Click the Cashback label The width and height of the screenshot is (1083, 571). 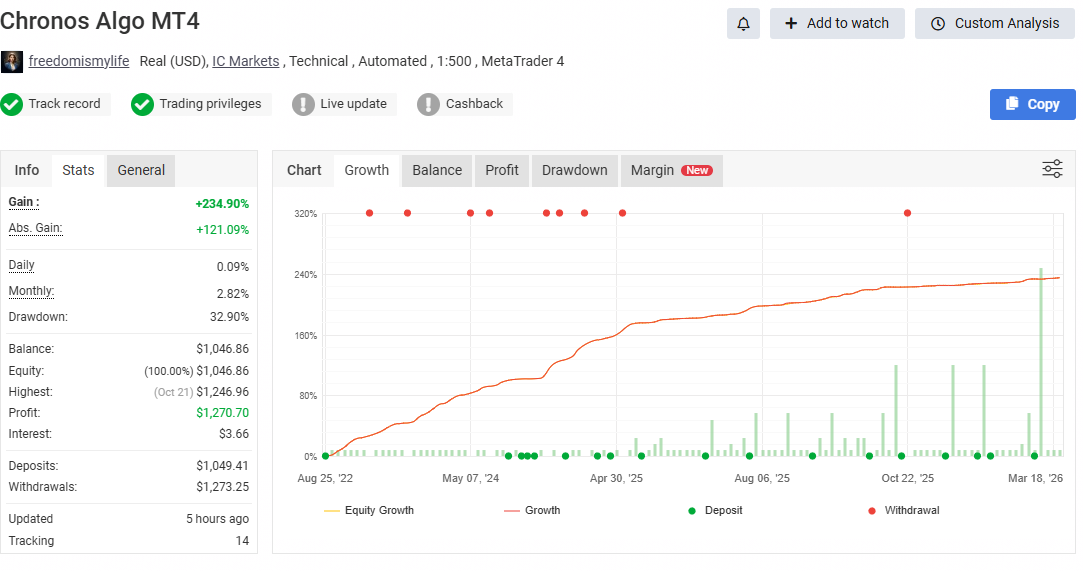[475, 104]
